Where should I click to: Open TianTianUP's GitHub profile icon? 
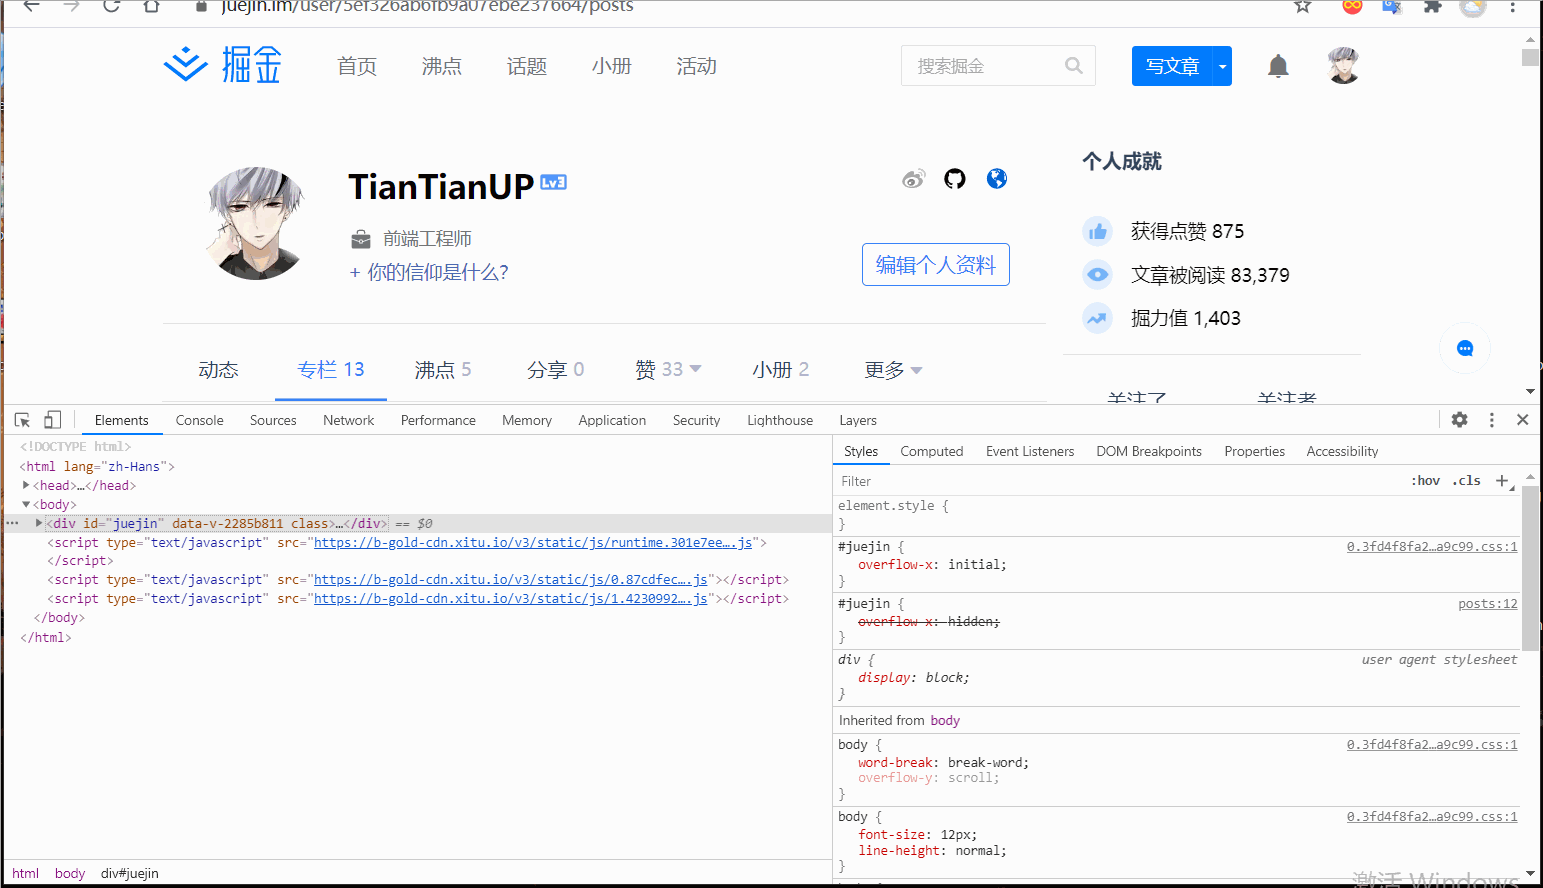954,178
